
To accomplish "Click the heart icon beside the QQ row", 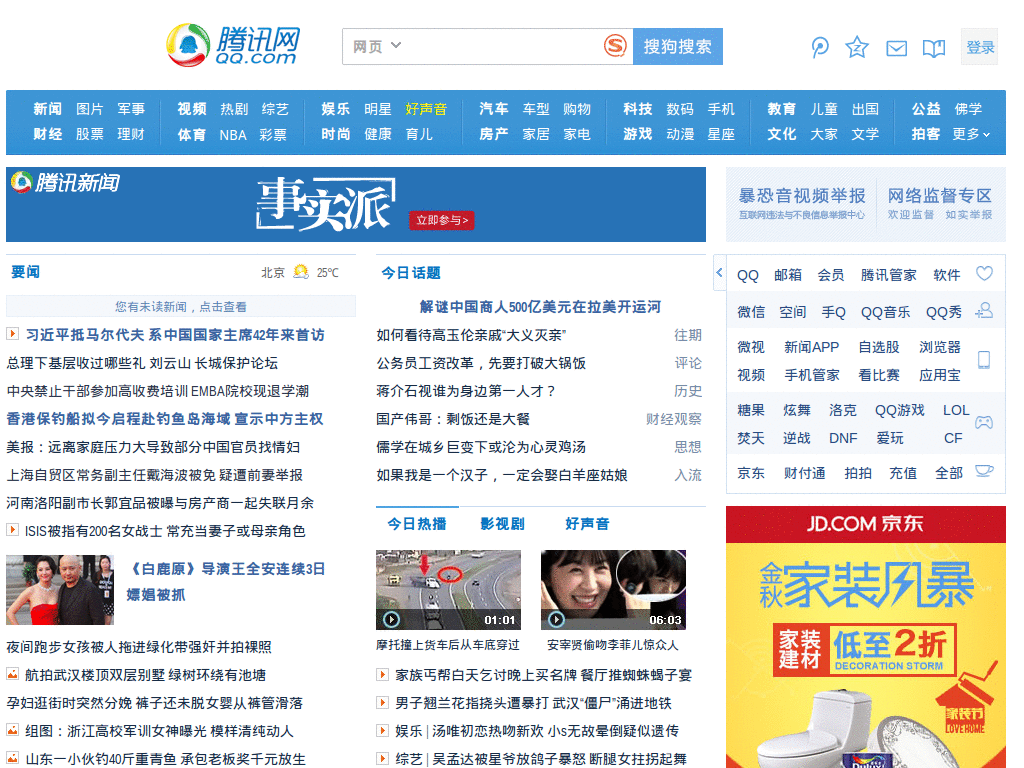I will [985, 274].
